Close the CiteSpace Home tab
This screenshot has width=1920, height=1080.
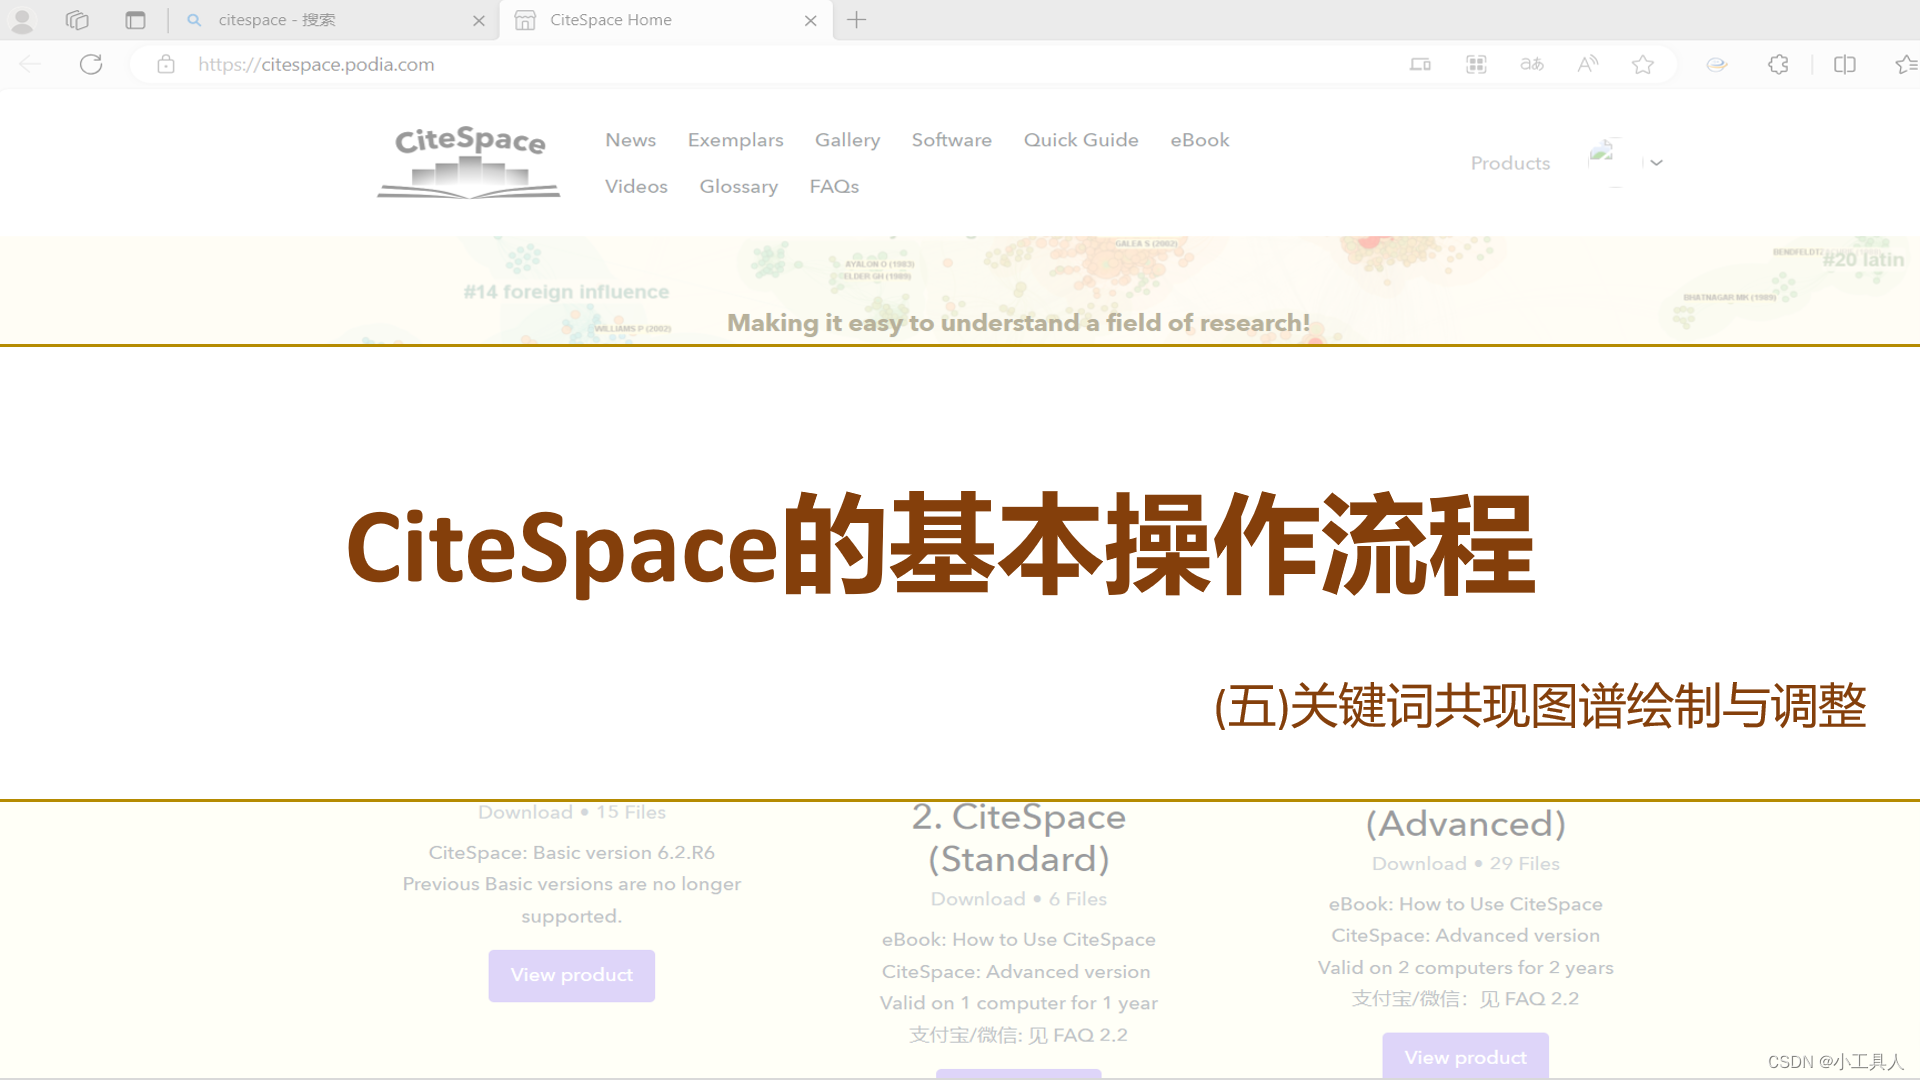tap(810, 20)
